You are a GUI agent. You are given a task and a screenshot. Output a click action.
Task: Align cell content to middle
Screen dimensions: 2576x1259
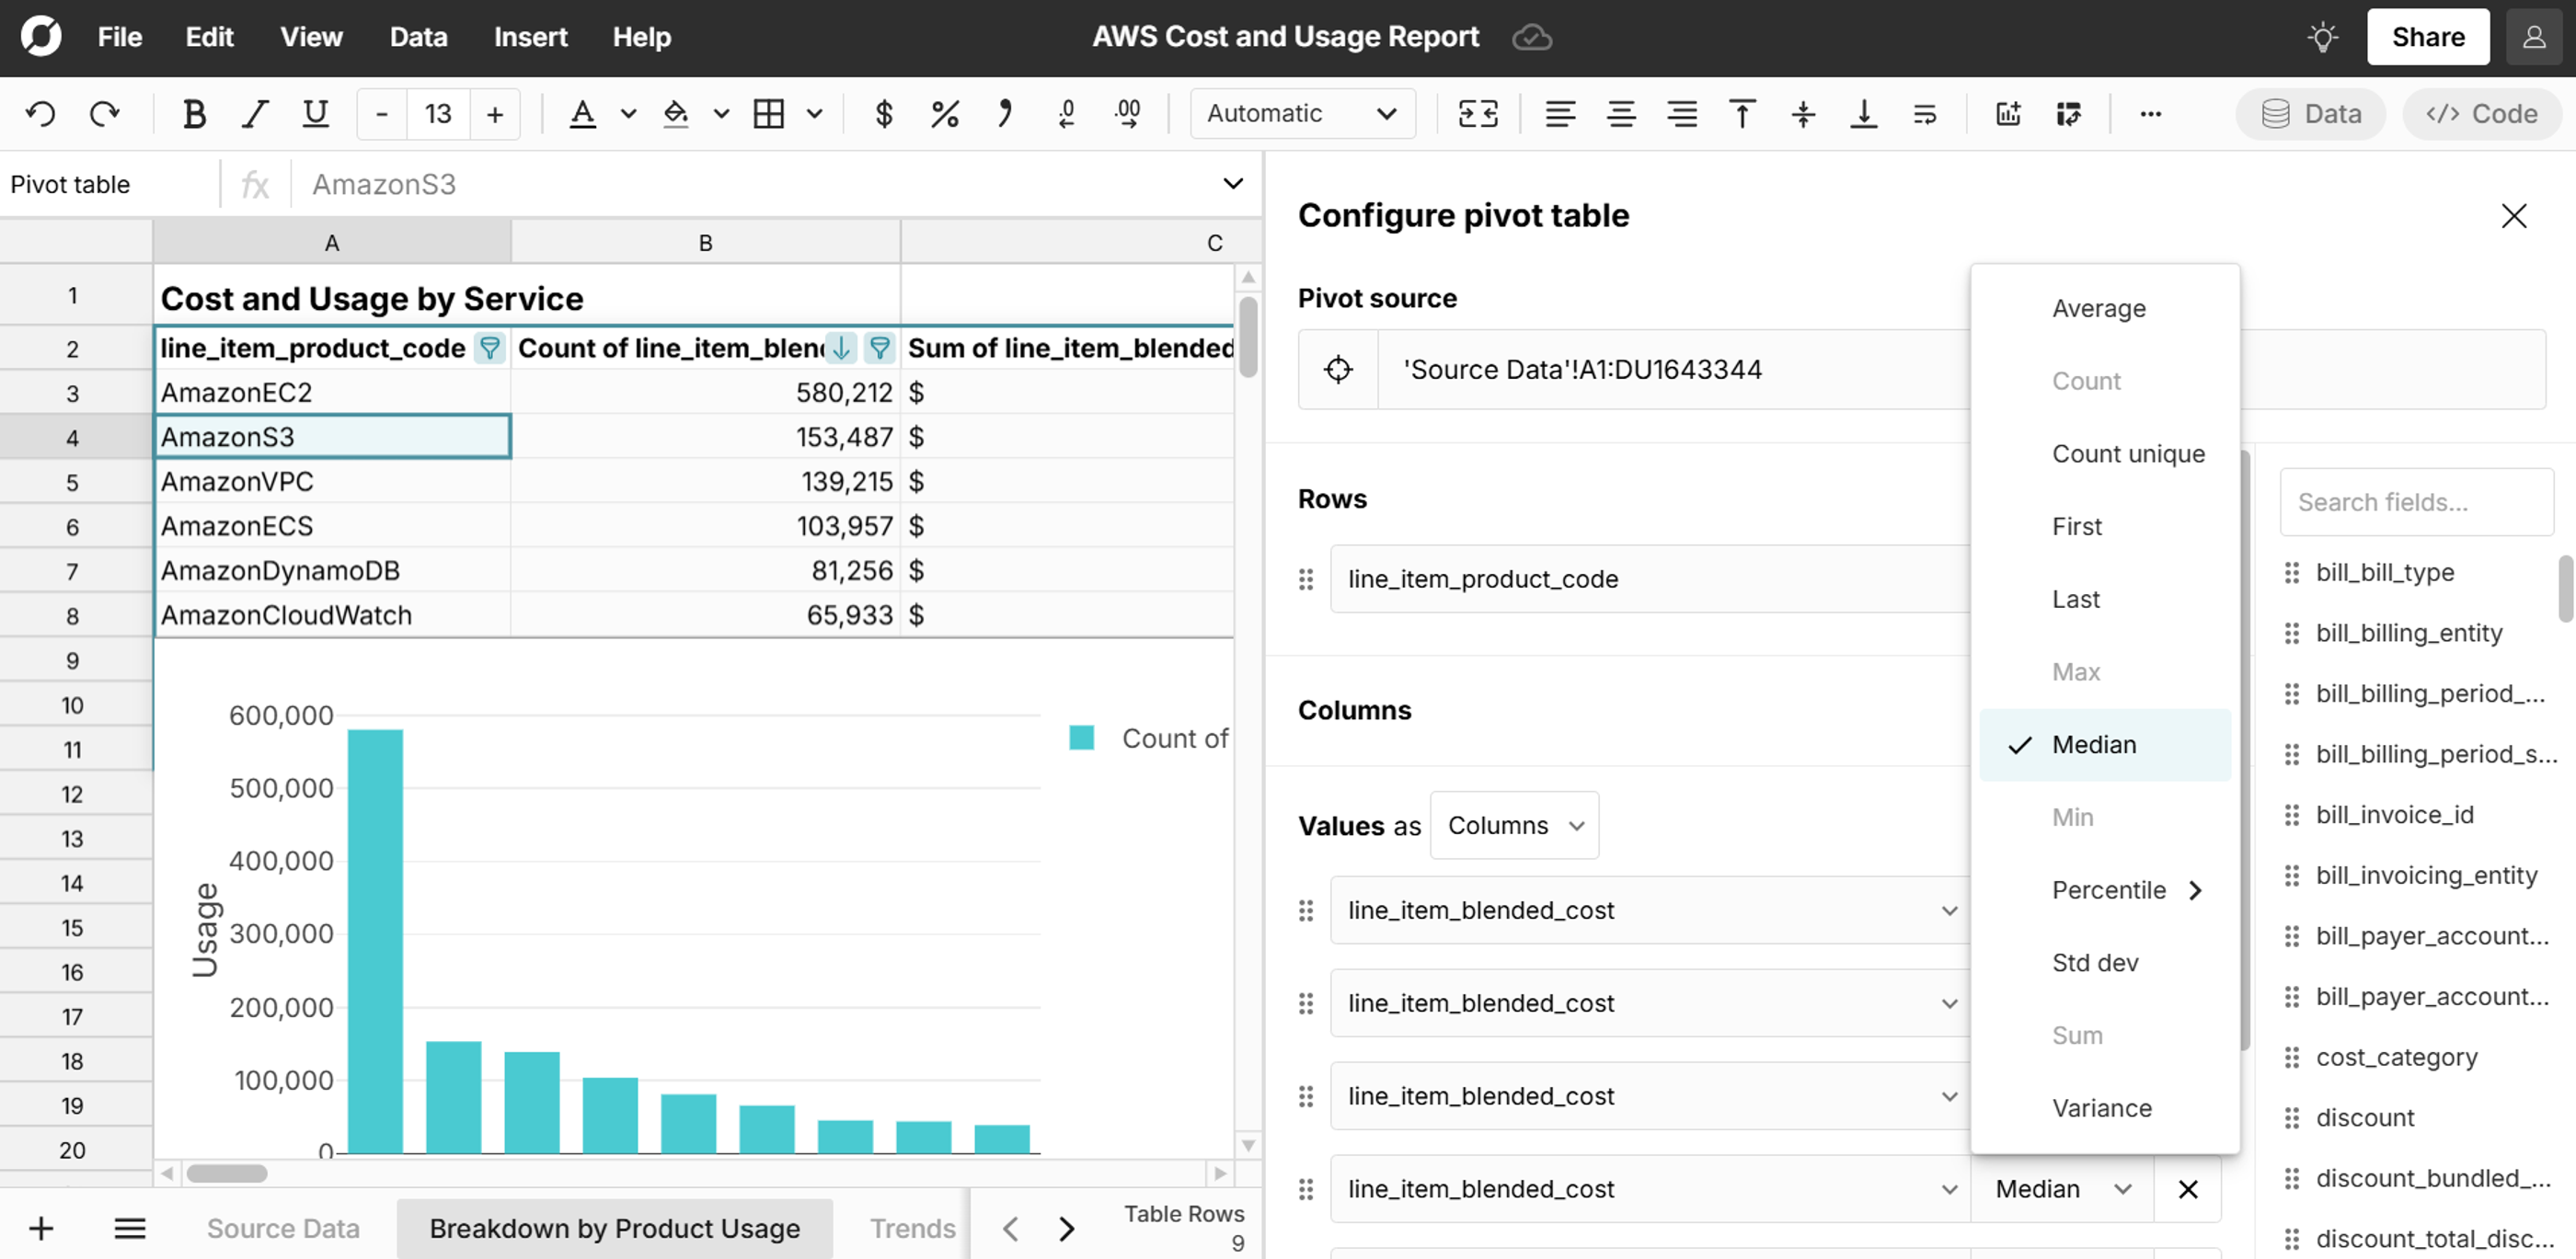1803,114
